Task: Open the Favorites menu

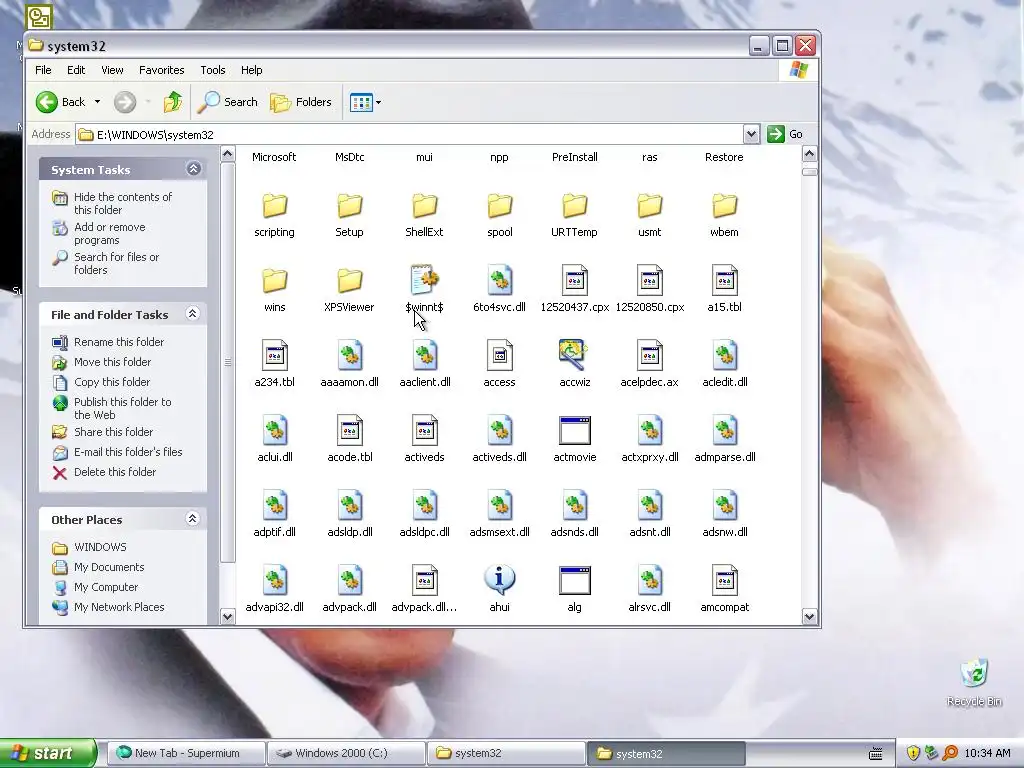Action: (x=161, y=70)
